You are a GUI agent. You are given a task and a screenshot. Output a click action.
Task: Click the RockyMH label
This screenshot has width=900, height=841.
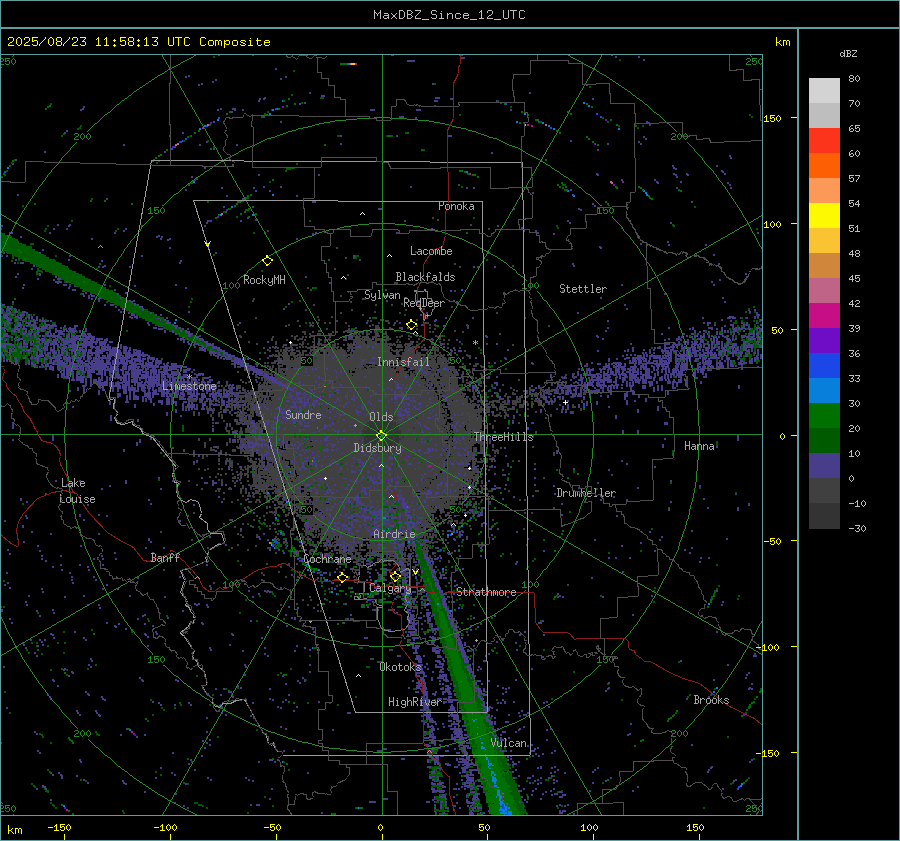(x=265, y=280)
